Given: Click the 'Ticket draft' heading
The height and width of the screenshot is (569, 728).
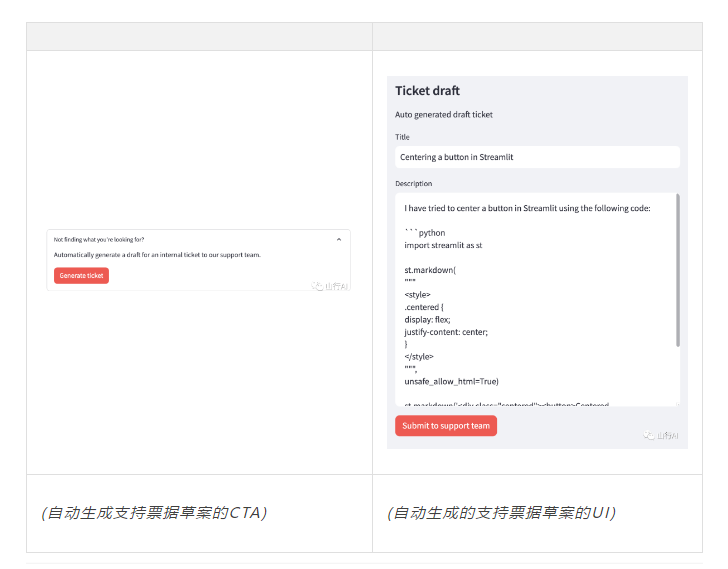Looking at the screenshot, I should (427, 91).
